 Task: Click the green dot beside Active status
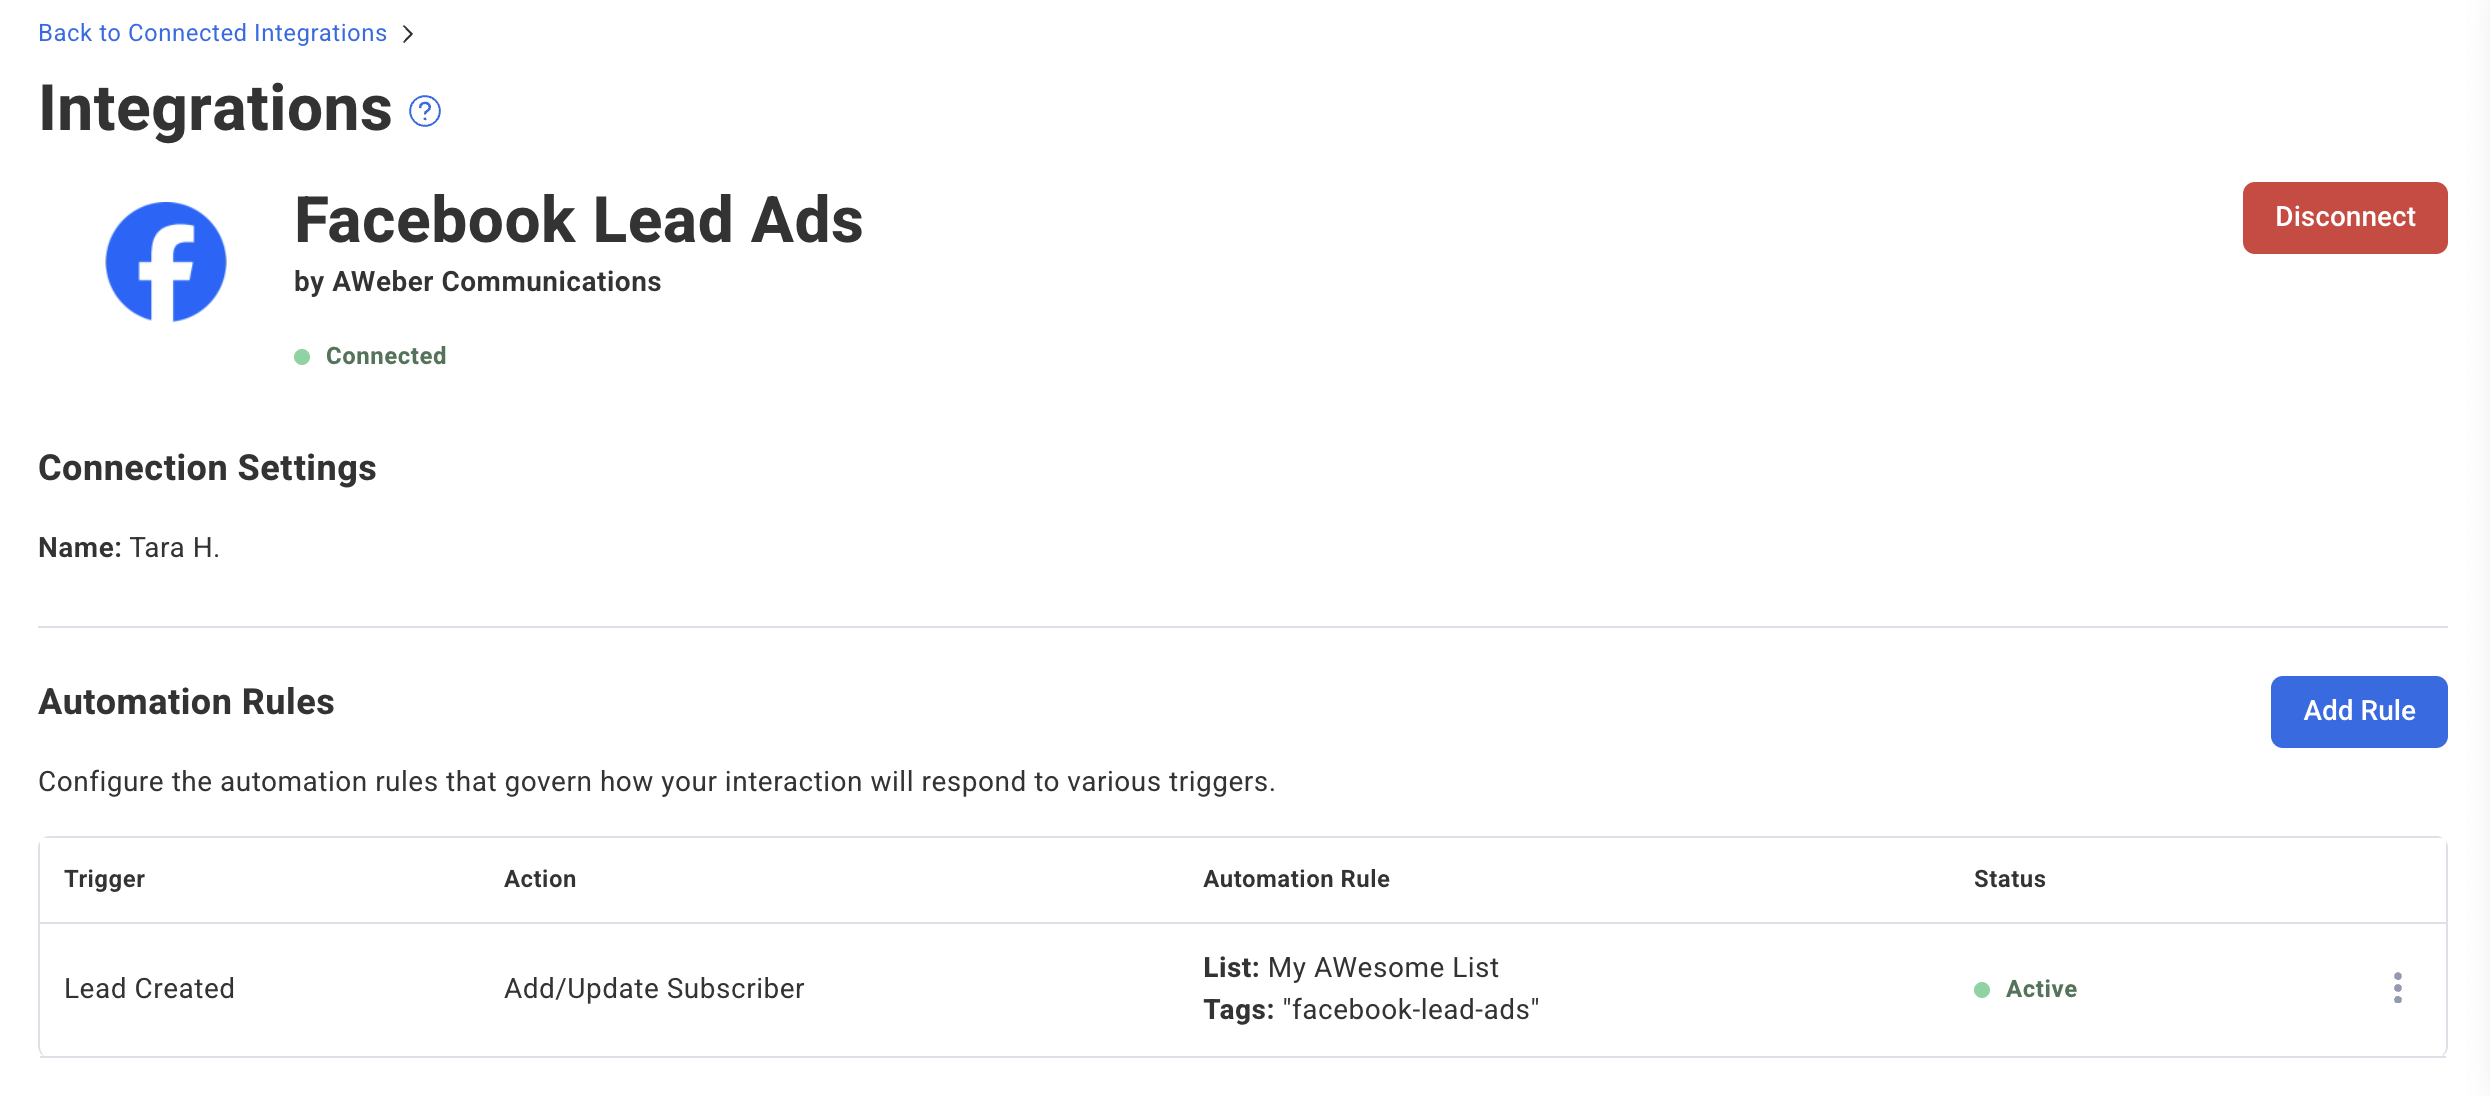1982,990
